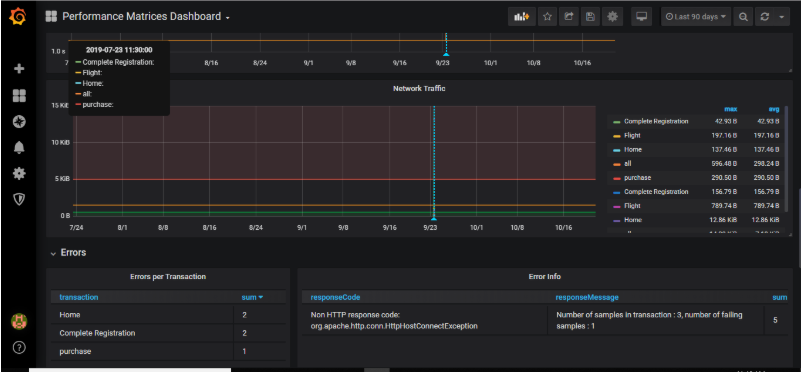Click the 9/23 marker on Network Traffic graph
The height and width of the screenshot is (375, 802).
pyautogui.click(x=434, y=218)
